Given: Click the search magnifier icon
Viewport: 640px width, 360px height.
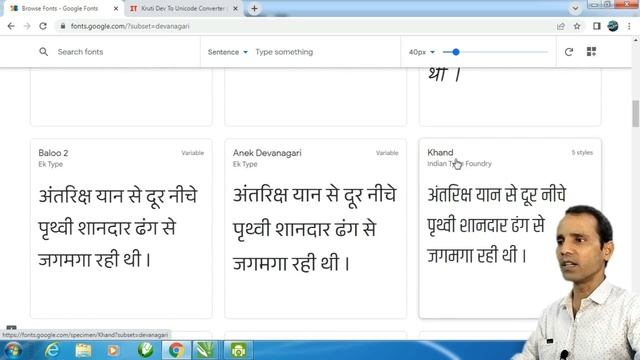Looking at the screenshot, I should click(x=44, y=52).
